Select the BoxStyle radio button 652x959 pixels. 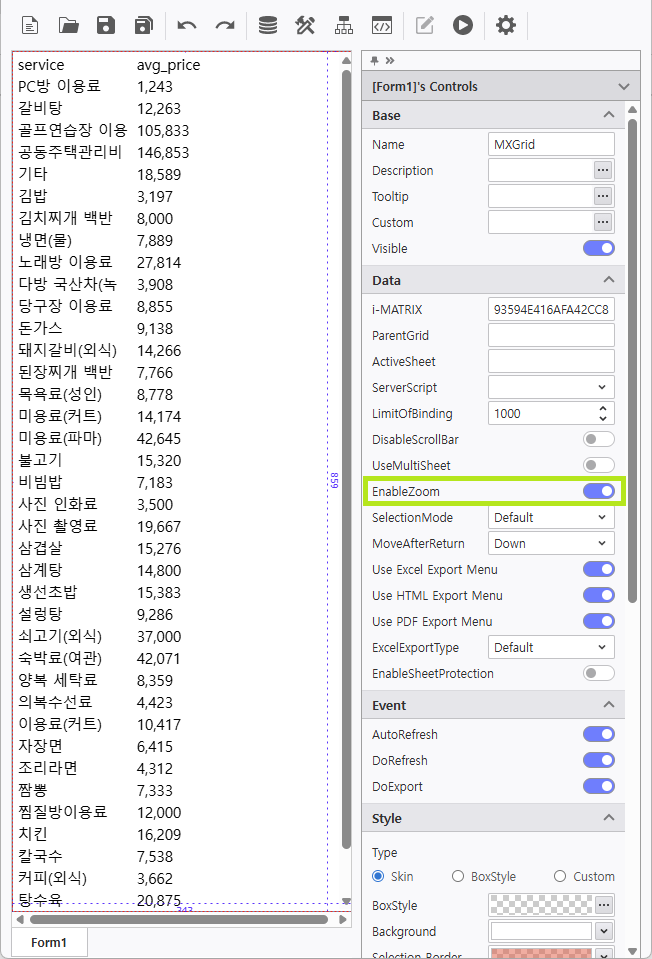tap(458, 876)
